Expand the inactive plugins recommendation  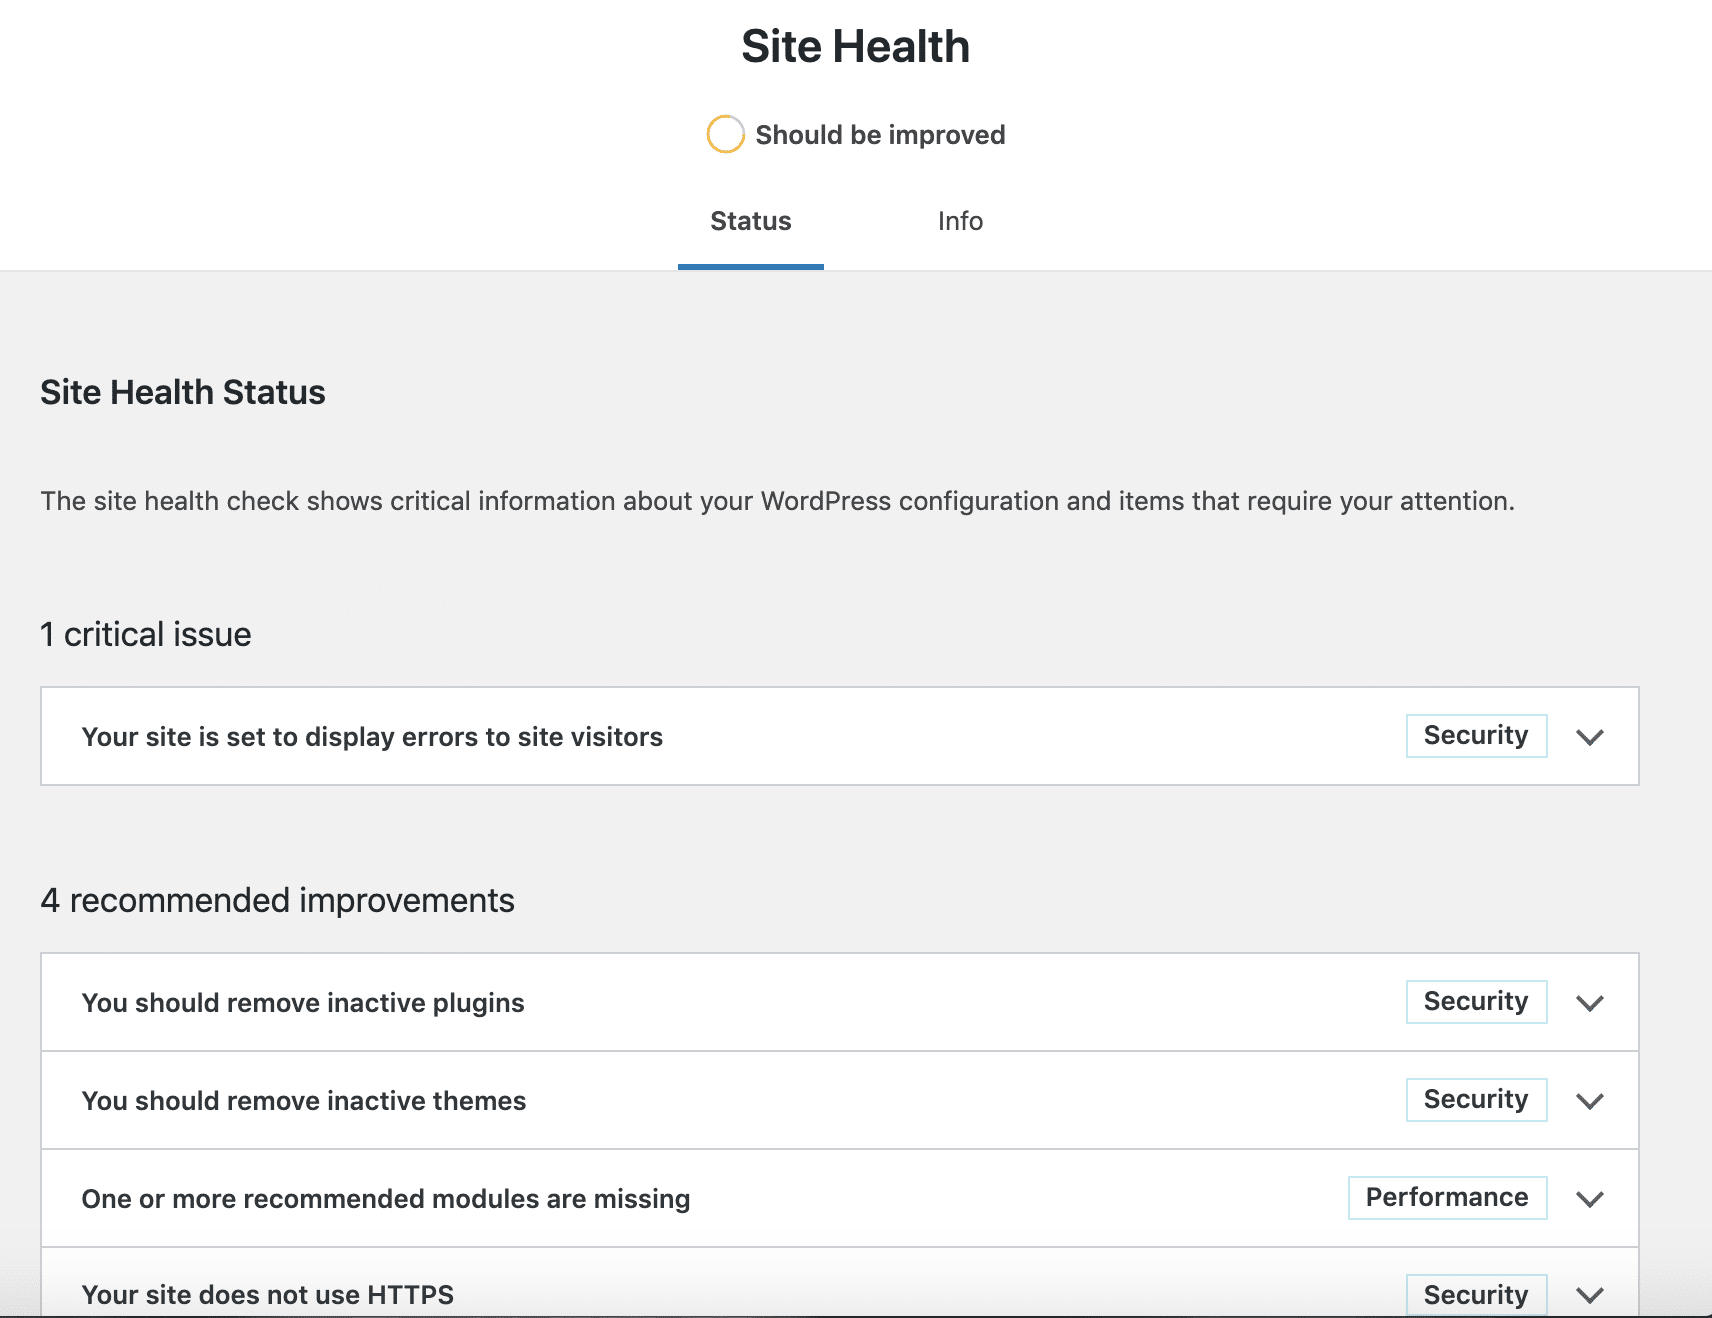[x=1591, y=1003]
